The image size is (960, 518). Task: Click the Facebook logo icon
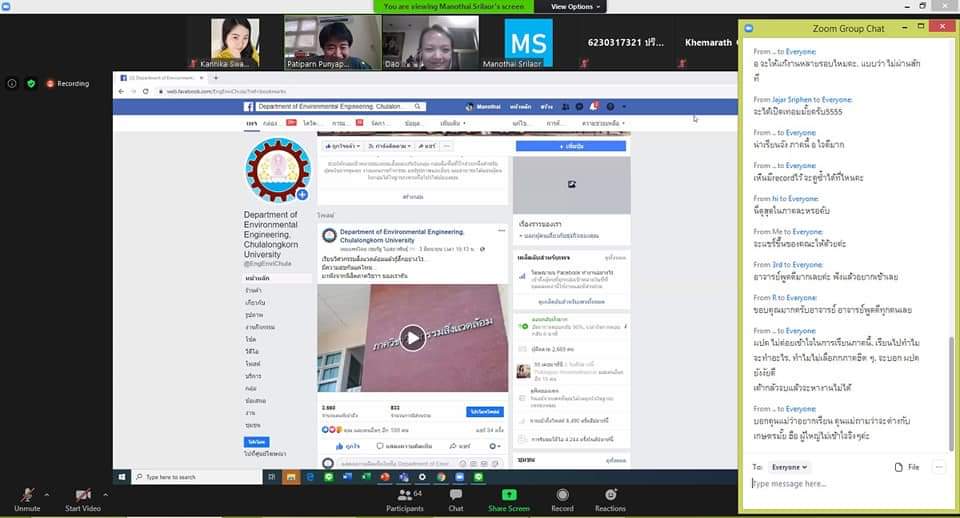(x=249, y=107)
